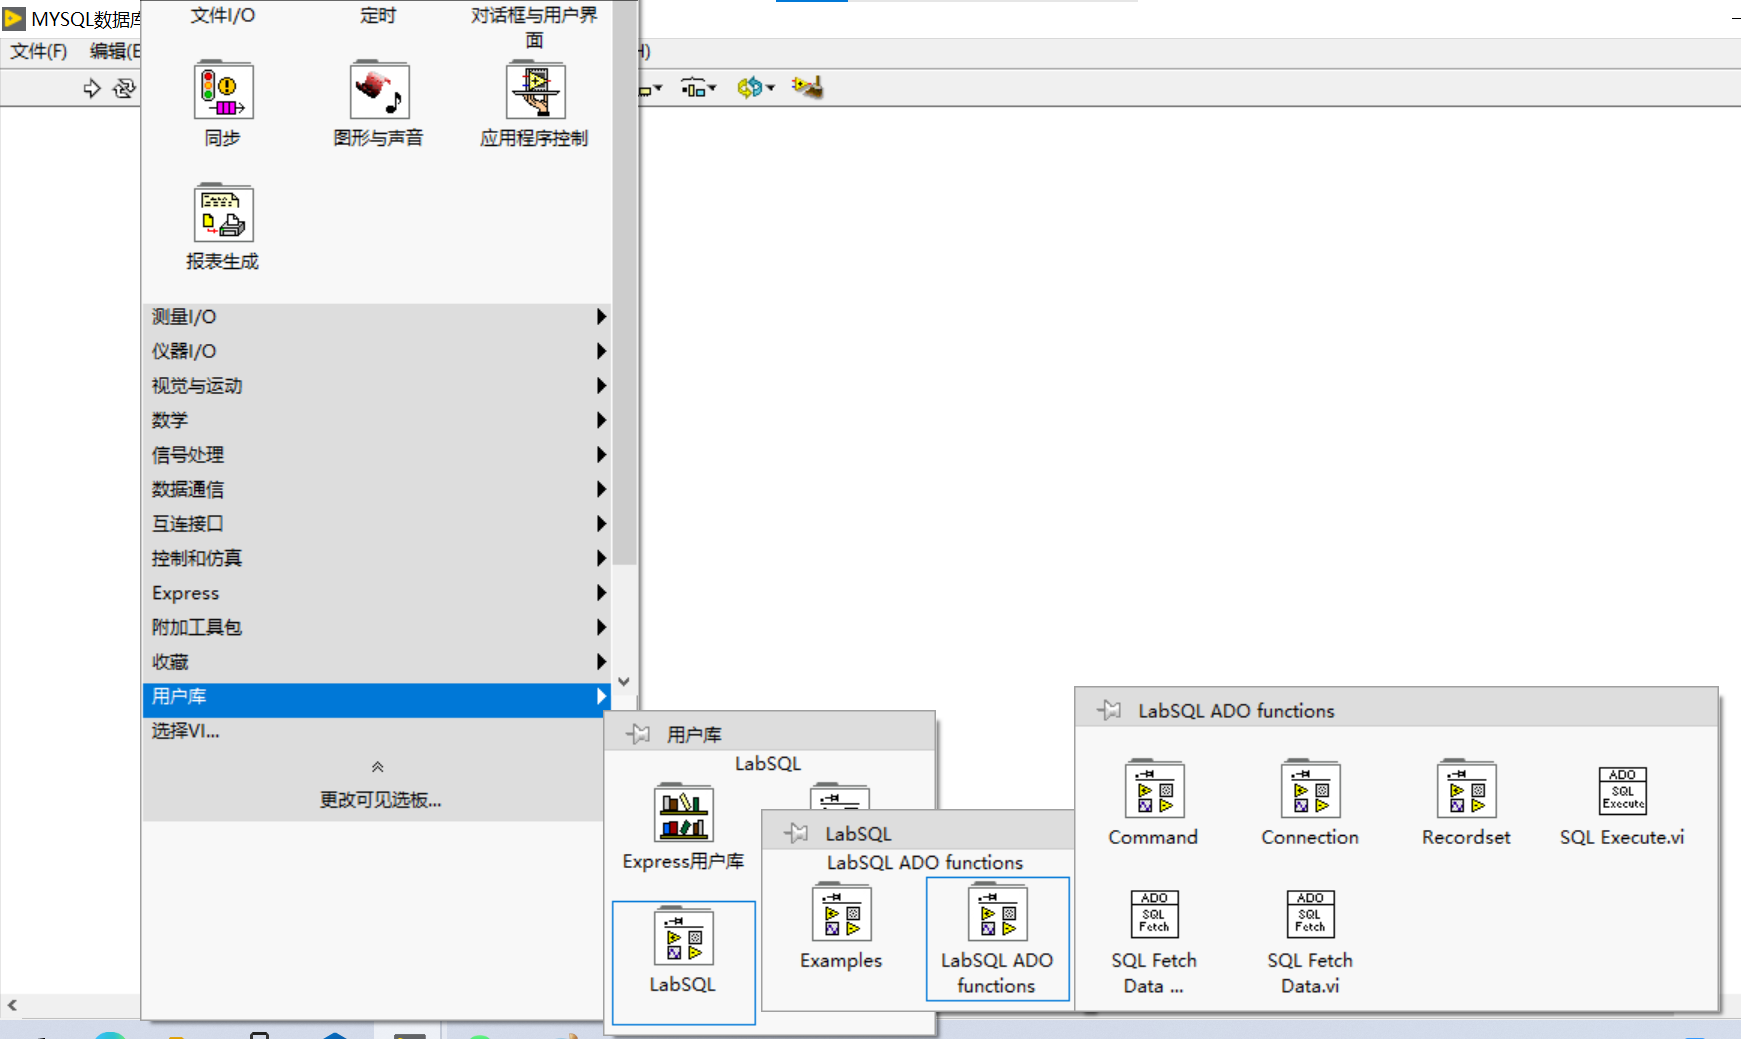The image size is (1741, 1039).
Task: Select SQL Execute.vi from the LabSQL palette
Action: (x=1621, y=790)
